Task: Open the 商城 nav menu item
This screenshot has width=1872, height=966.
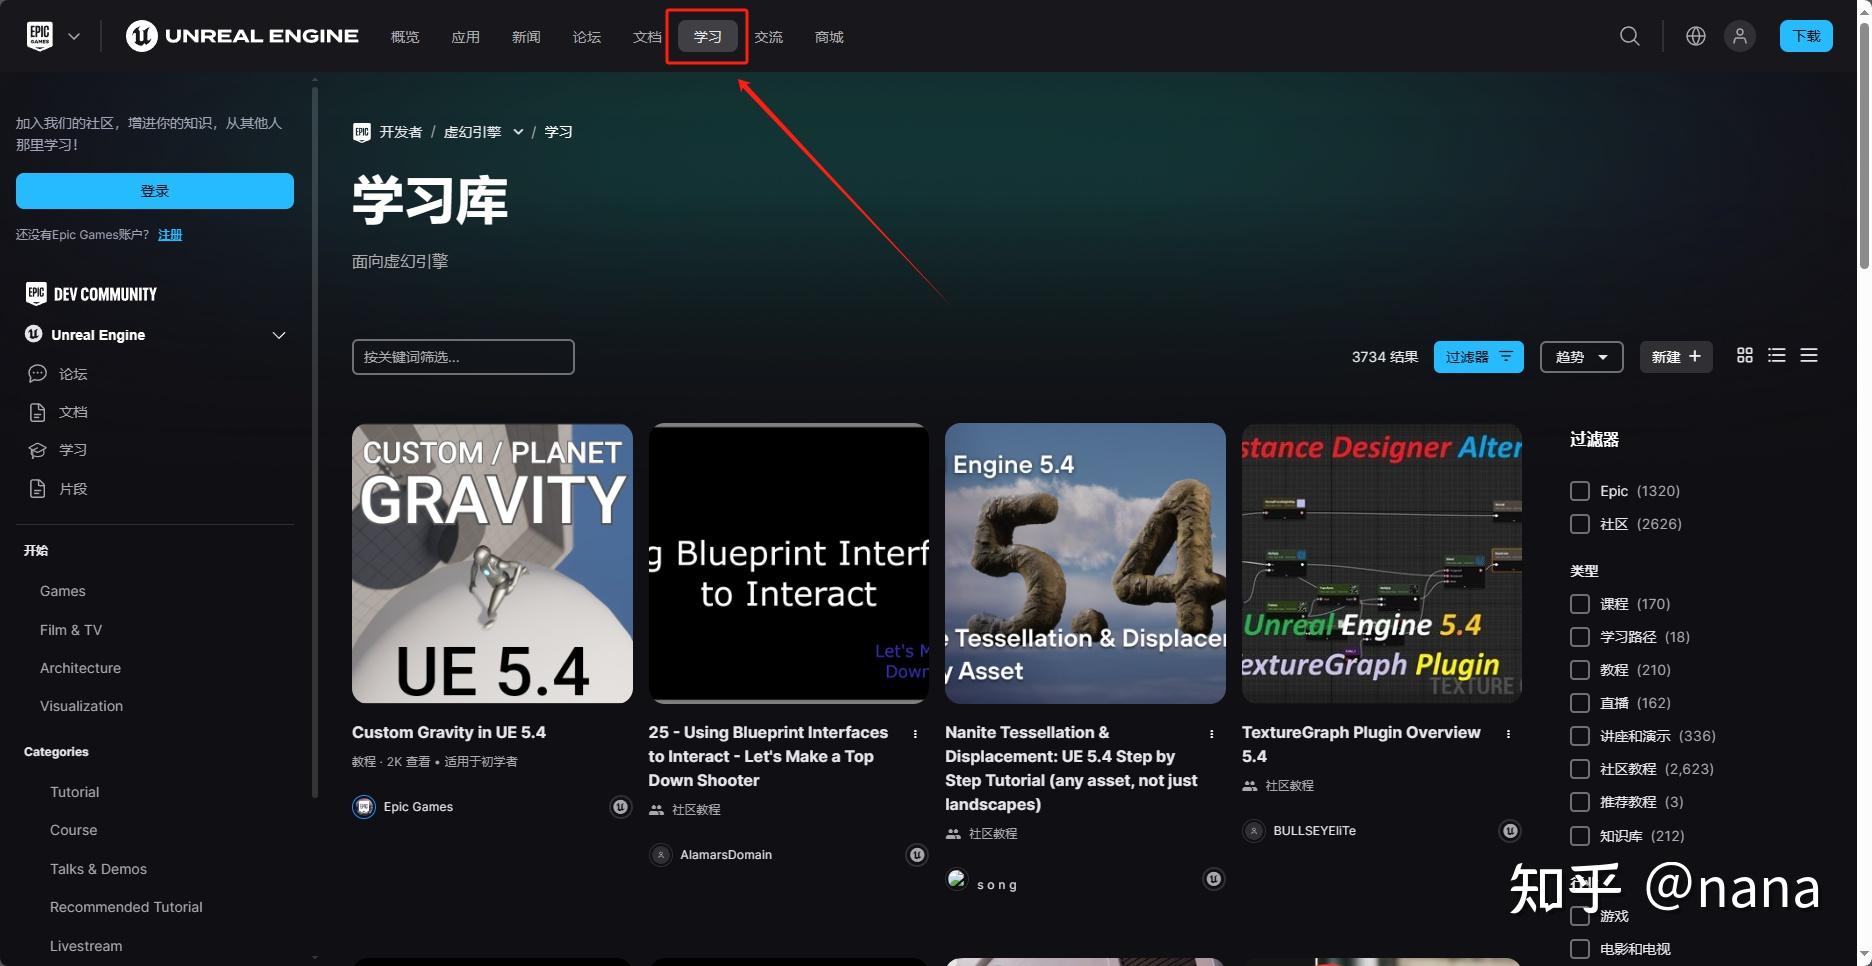Action: (829, 37)
